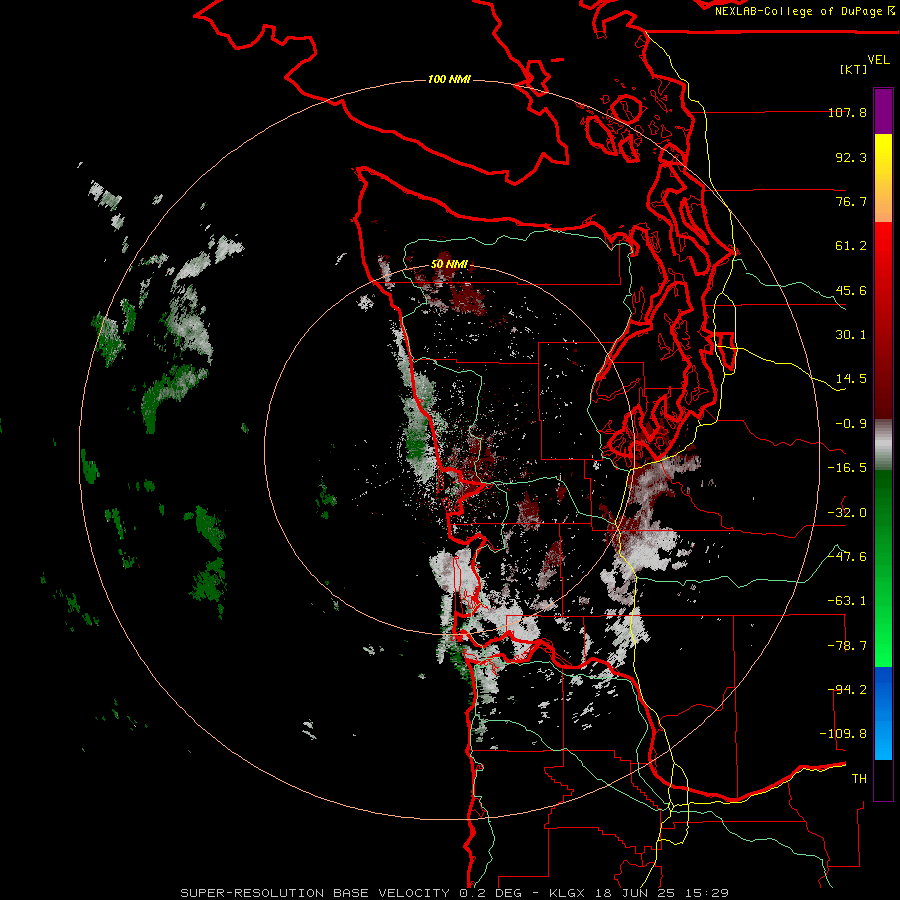Click the -16.5 velocity scale value
Image resolution: width=900 pixels, height=900 pixels.
coord(848,468)
